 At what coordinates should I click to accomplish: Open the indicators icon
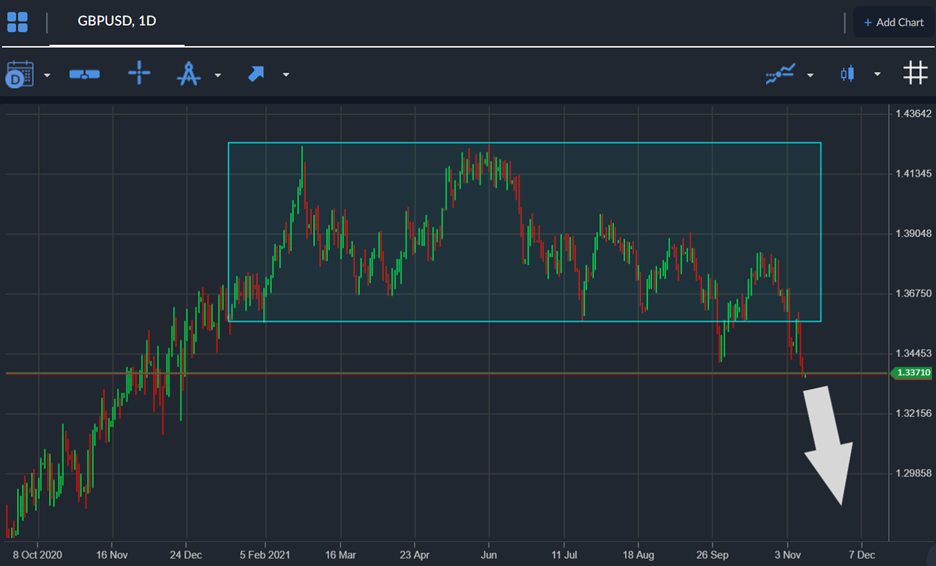780,74
